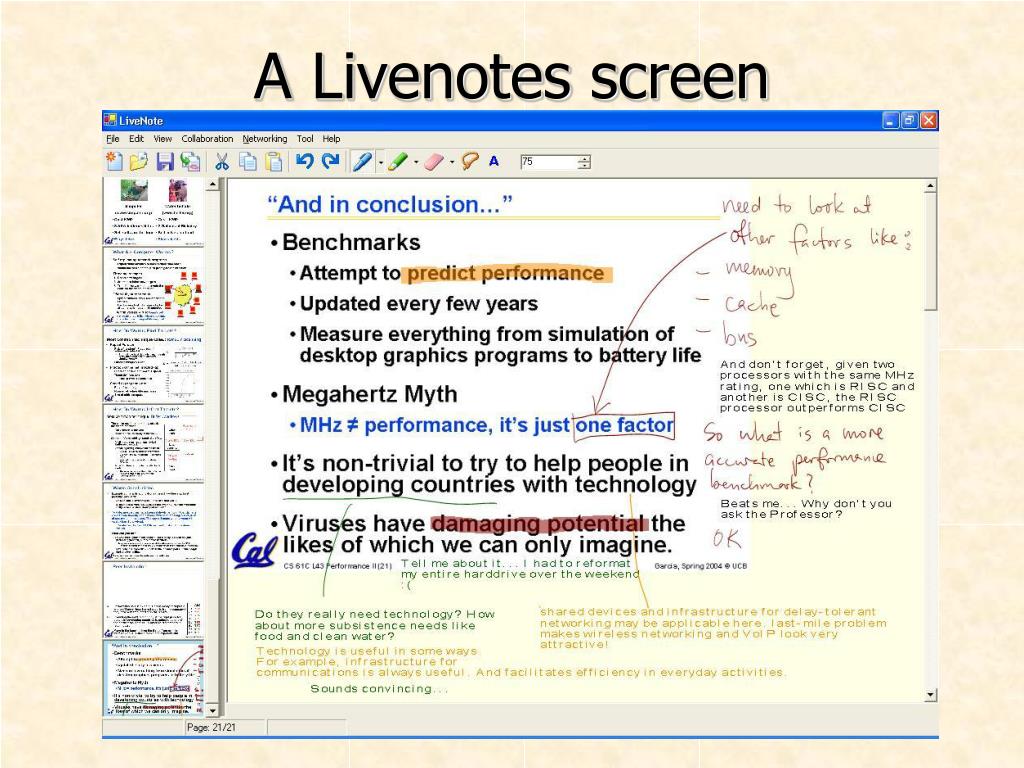Click the highlighted 'predict performance' text
The width and height of the screenshot is (1024, 768).
point(505,273)
